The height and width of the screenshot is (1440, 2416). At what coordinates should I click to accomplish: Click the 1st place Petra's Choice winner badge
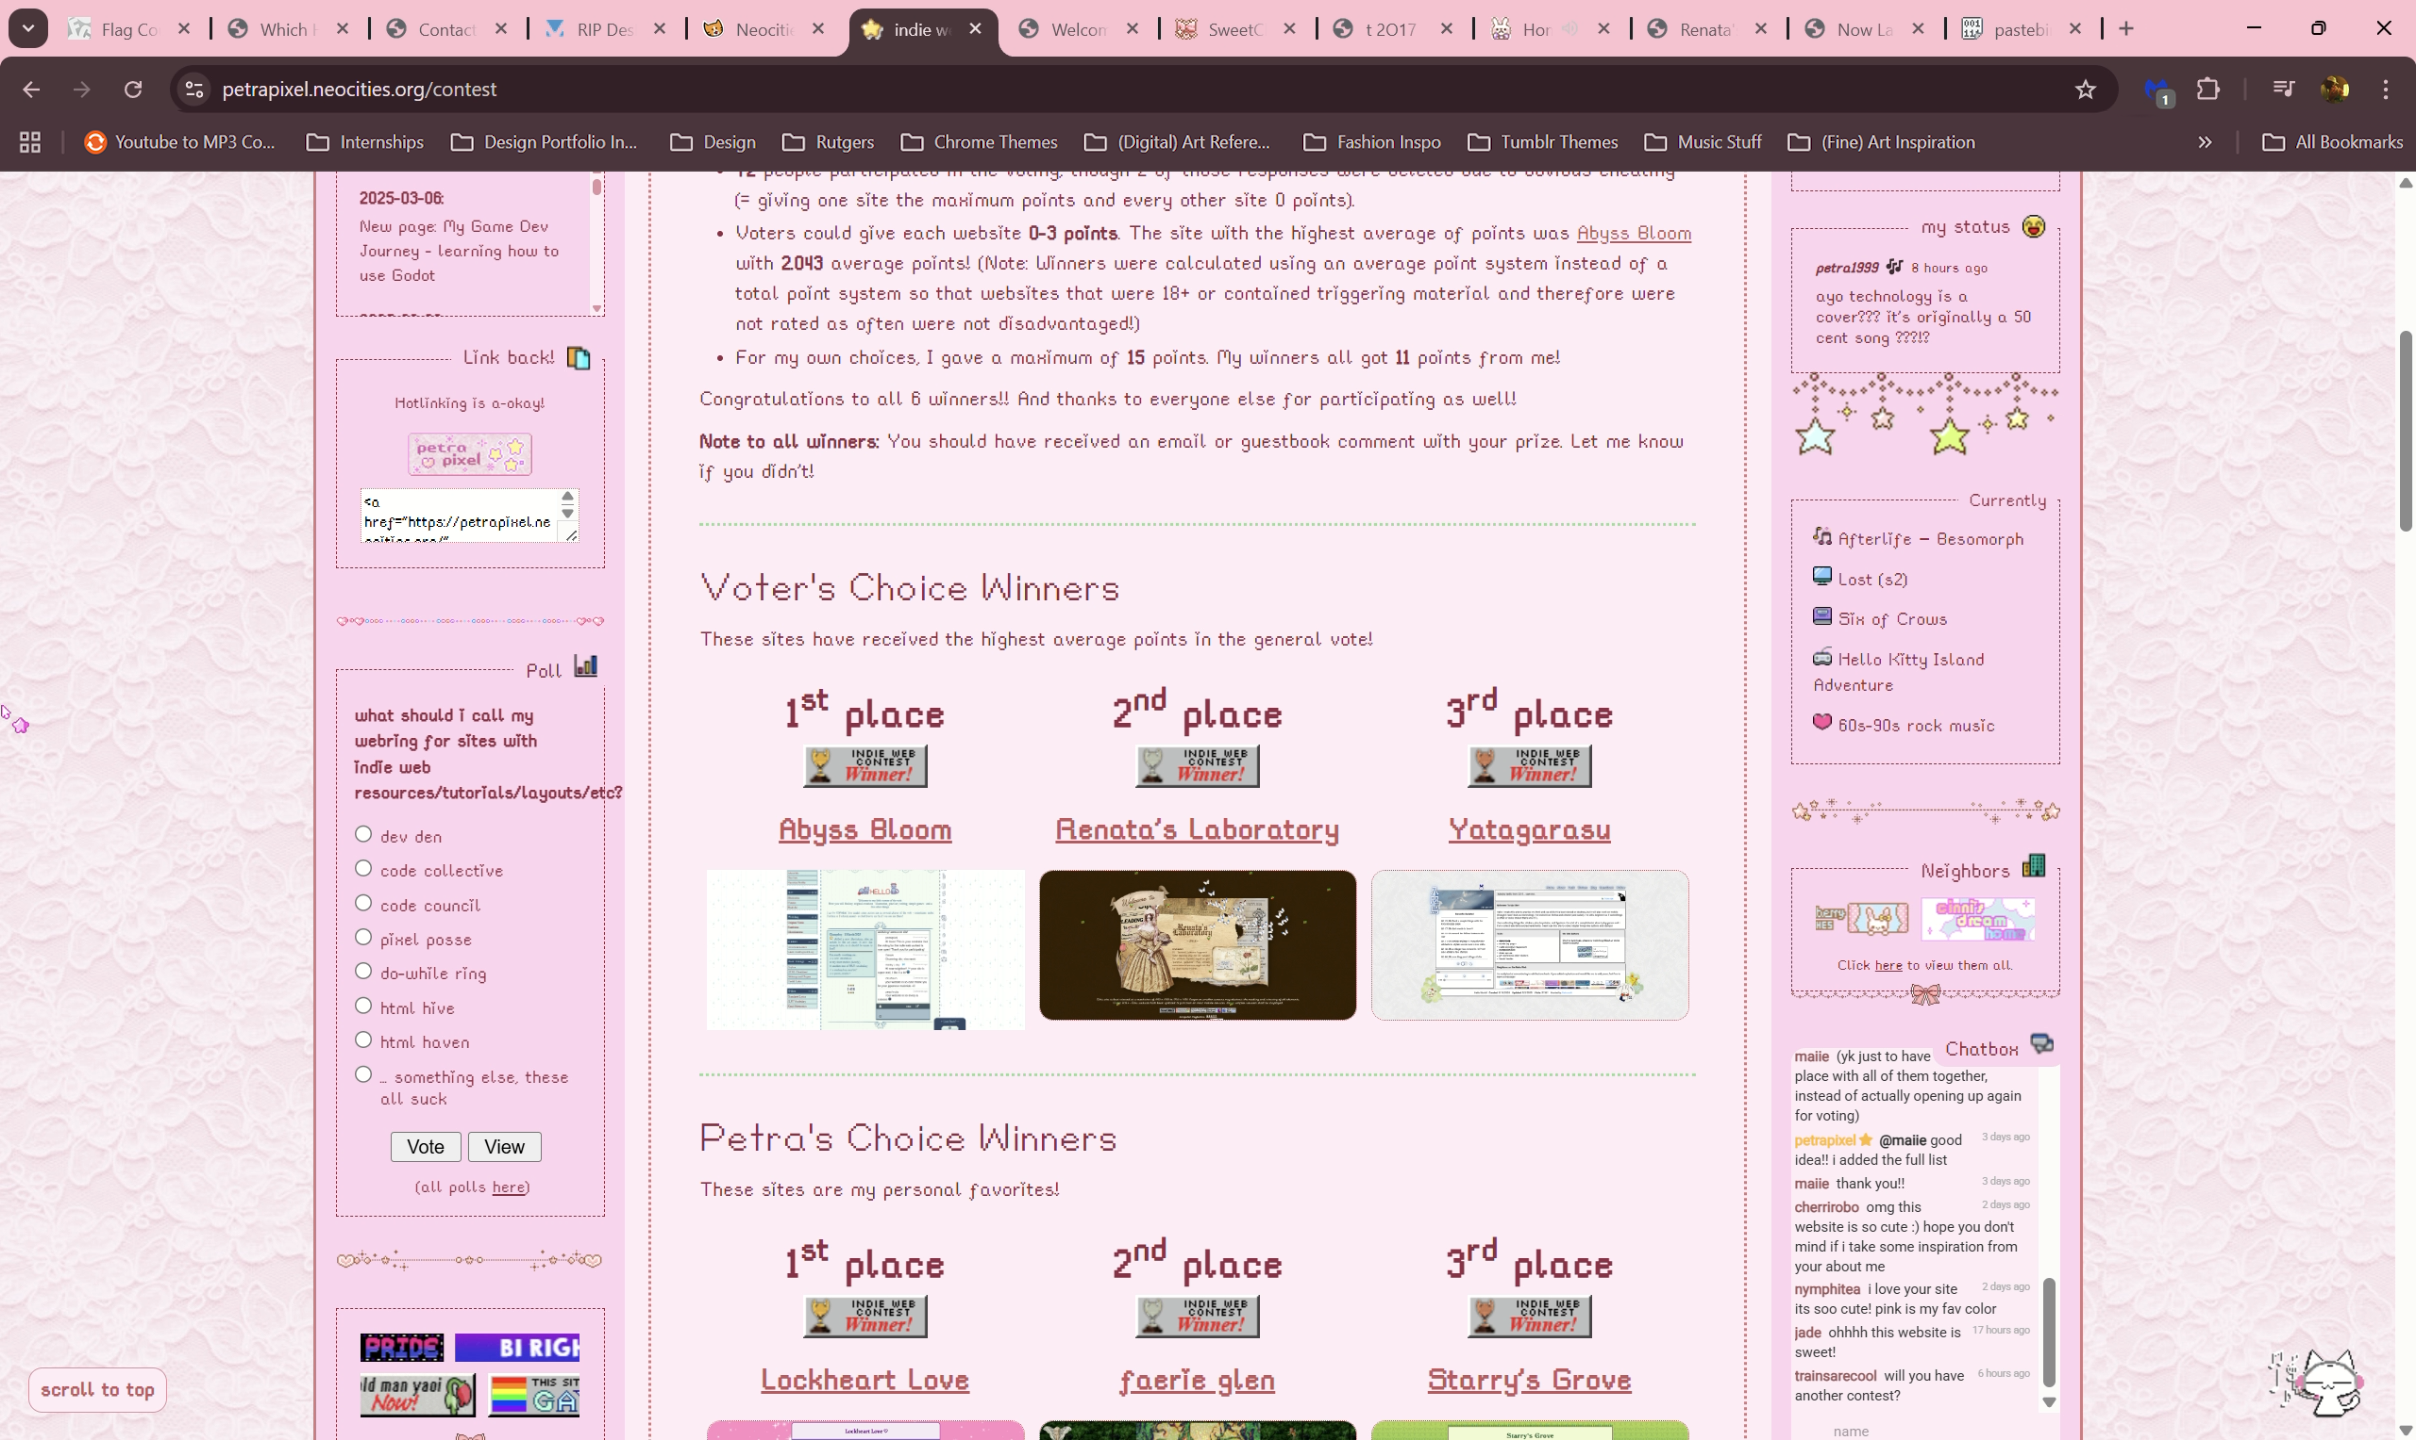(865, 1316)
